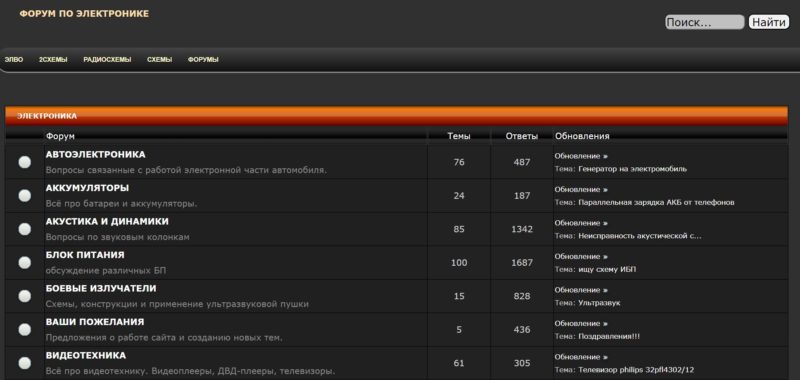Click topics count 85
Screen dimensions: 800x380
[459, 230]
